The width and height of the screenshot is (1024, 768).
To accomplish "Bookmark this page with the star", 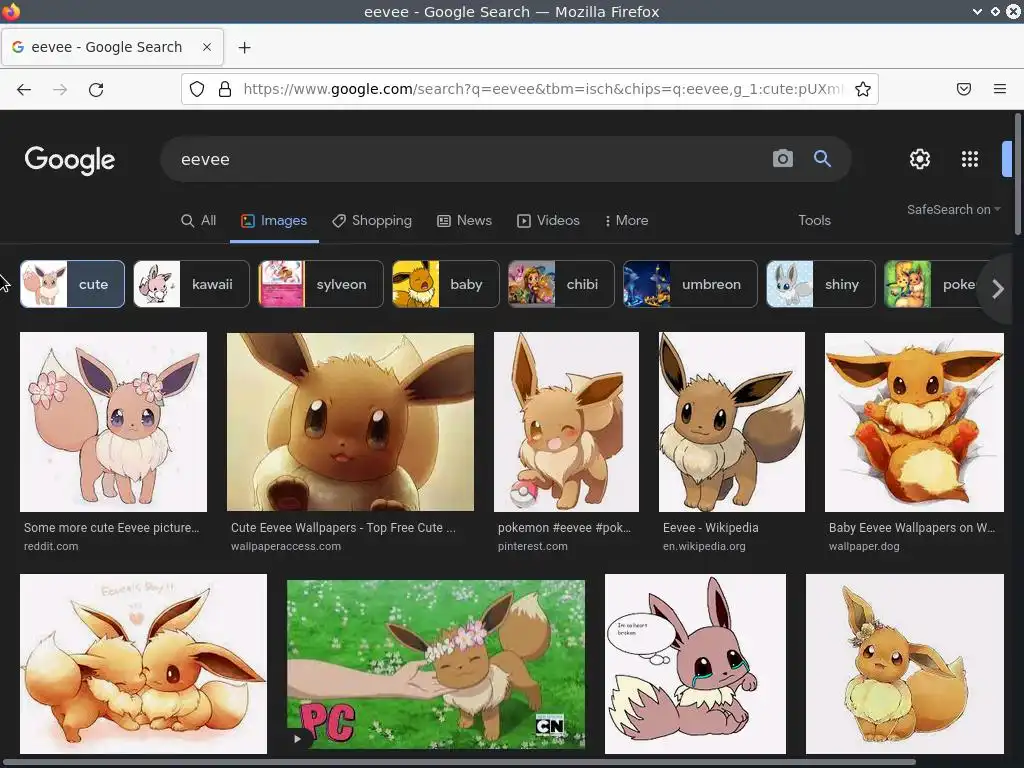I will tap(863, 89).
